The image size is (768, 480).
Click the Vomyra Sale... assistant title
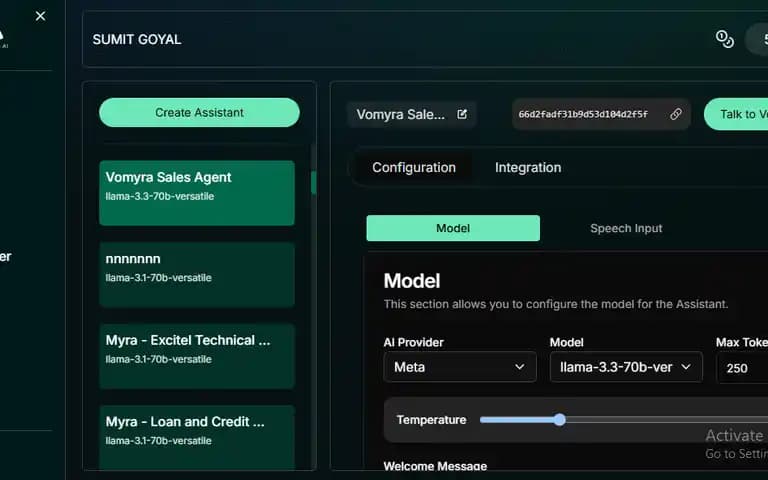point(401,115)
